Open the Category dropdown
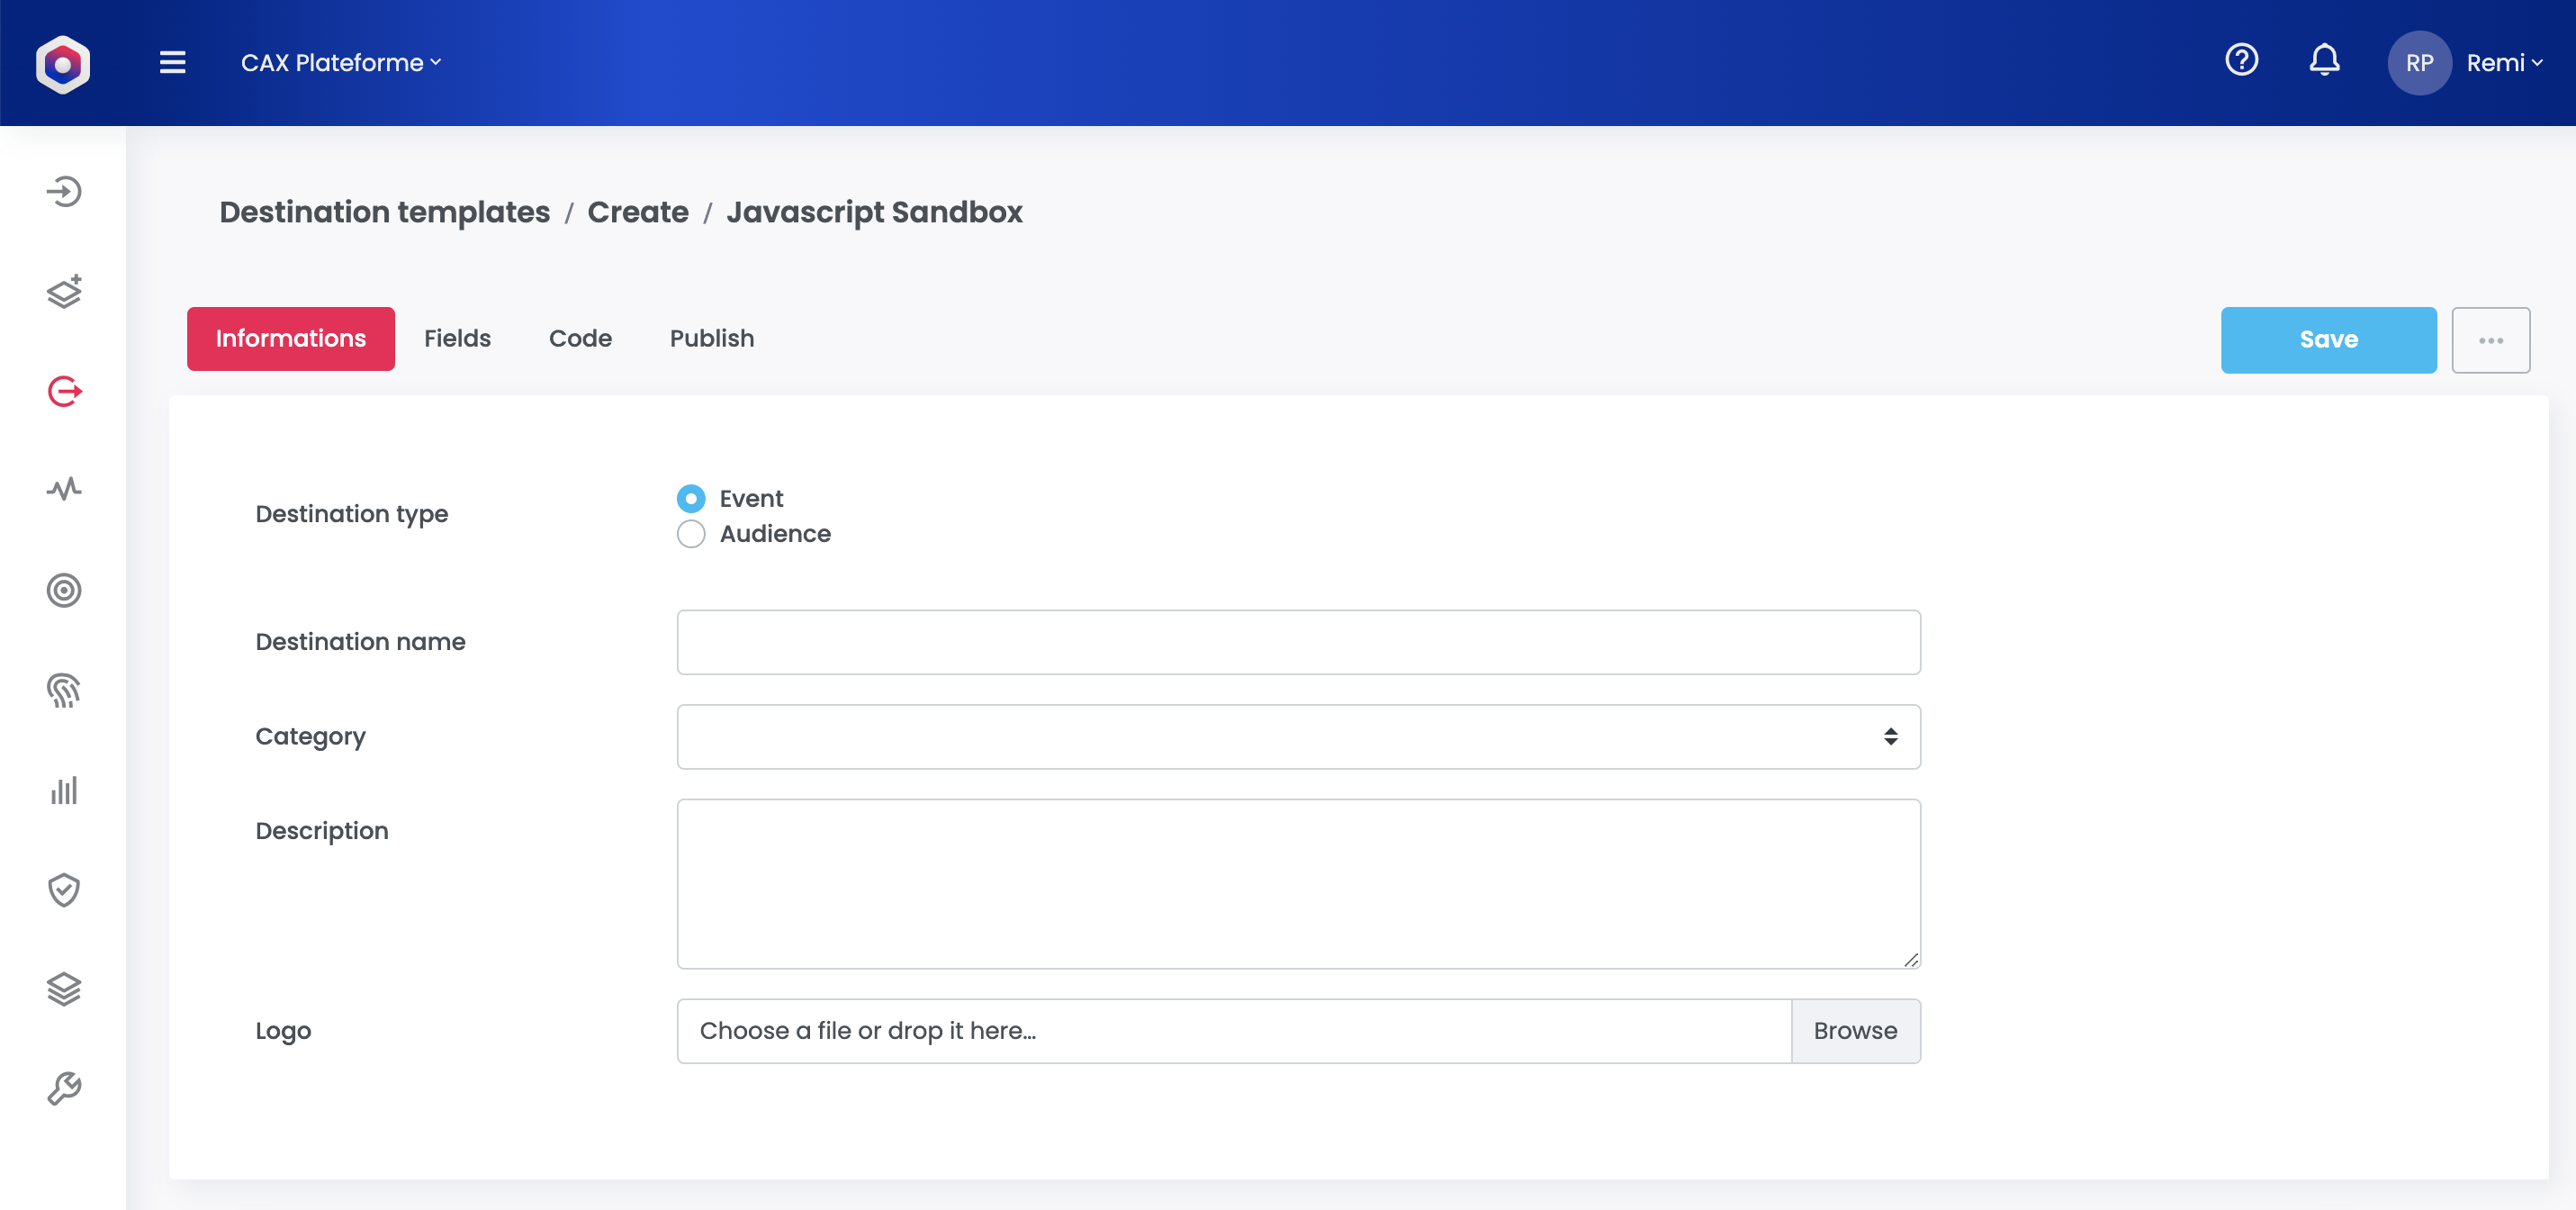Viewport: 2576px width, 1210px height. [x=1298, y=737]
